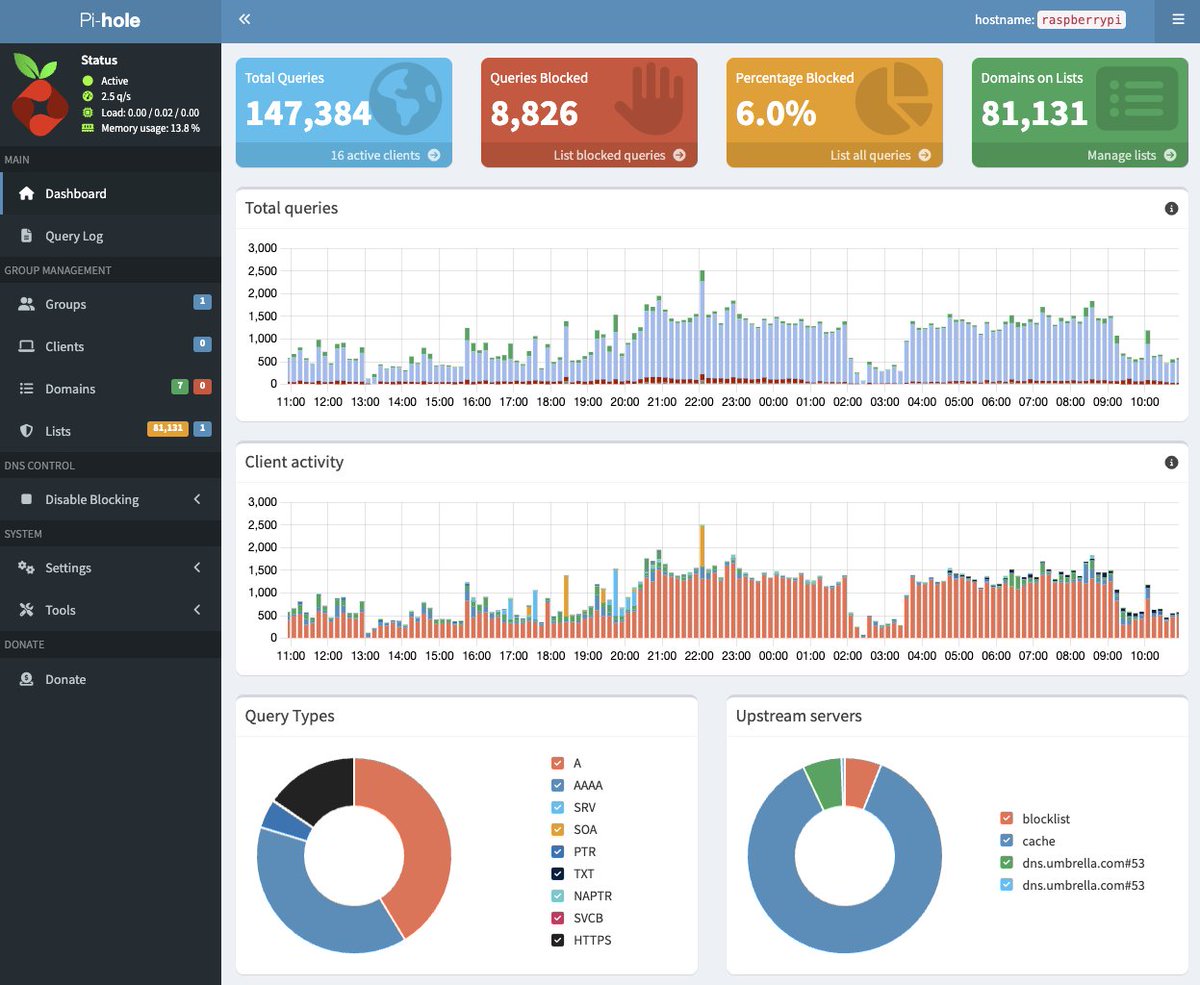Uncheck the HTTPS legend checkbox

coord(558,940)
